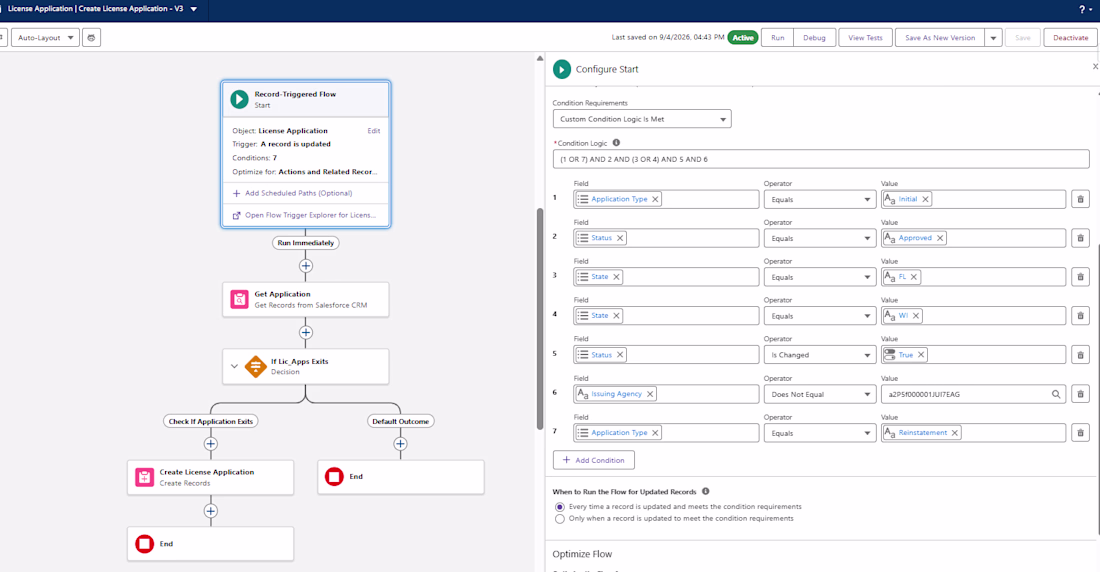Add element under Check If Application Exits path

210,444
